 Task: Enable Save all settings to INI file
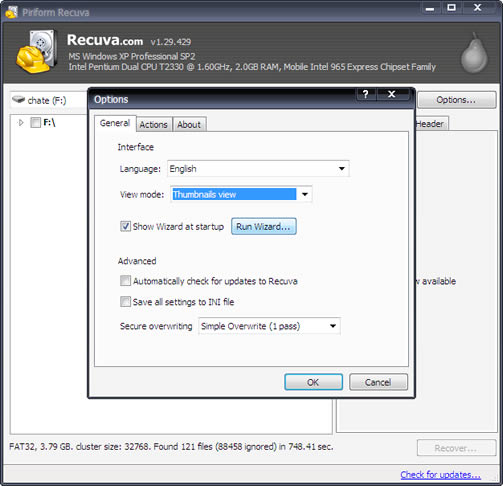pos(125,302)
